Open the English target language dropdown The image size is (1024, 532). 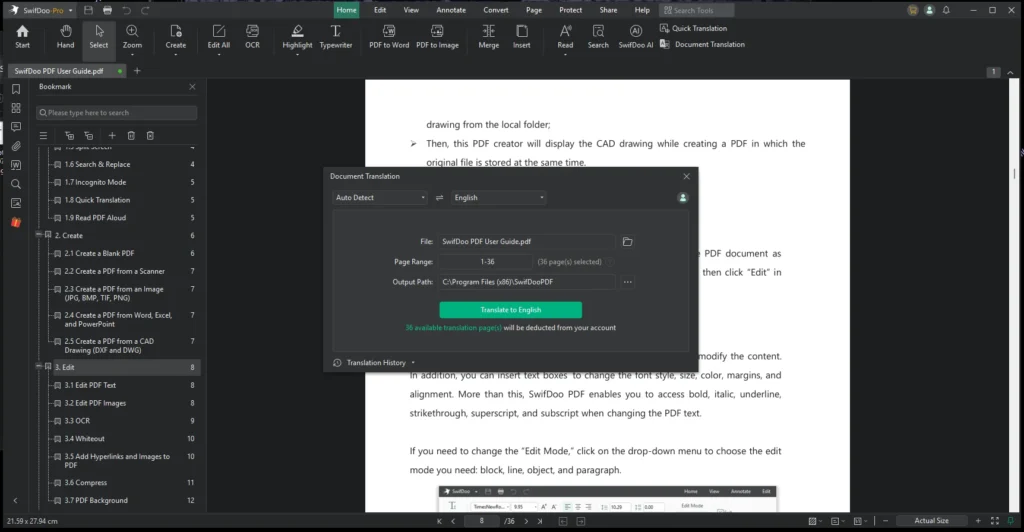[499, 198]
